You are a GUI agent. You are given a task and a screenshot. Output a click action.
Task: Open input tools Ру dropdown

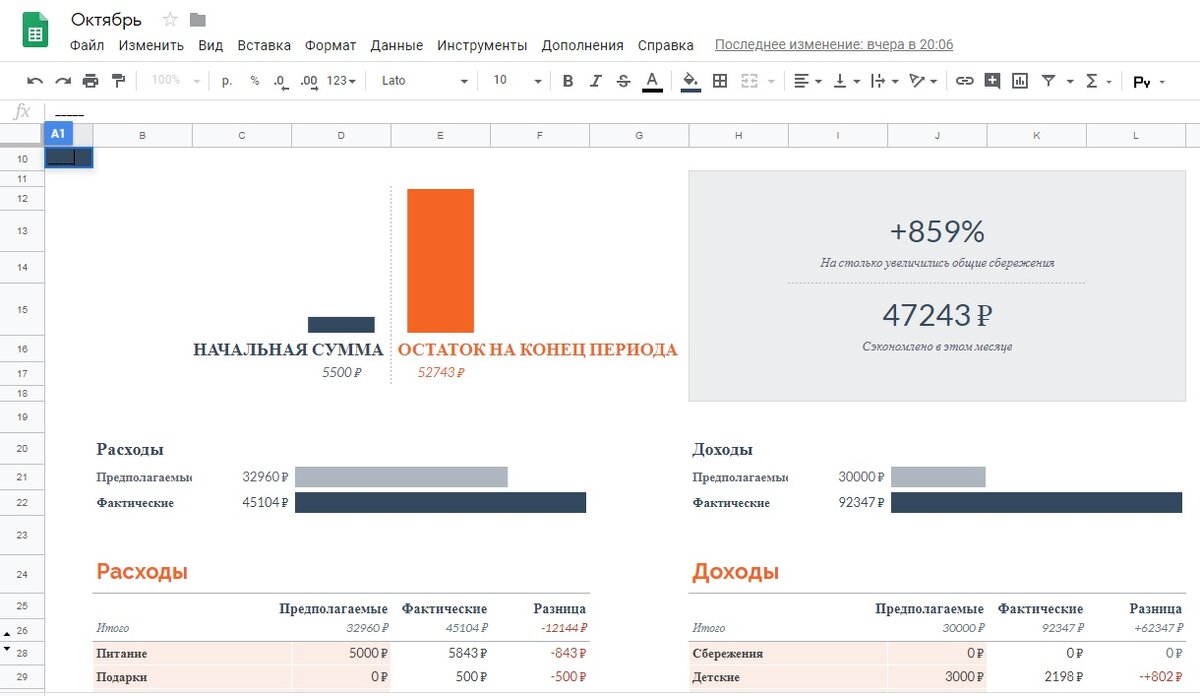pos(1148,82)
